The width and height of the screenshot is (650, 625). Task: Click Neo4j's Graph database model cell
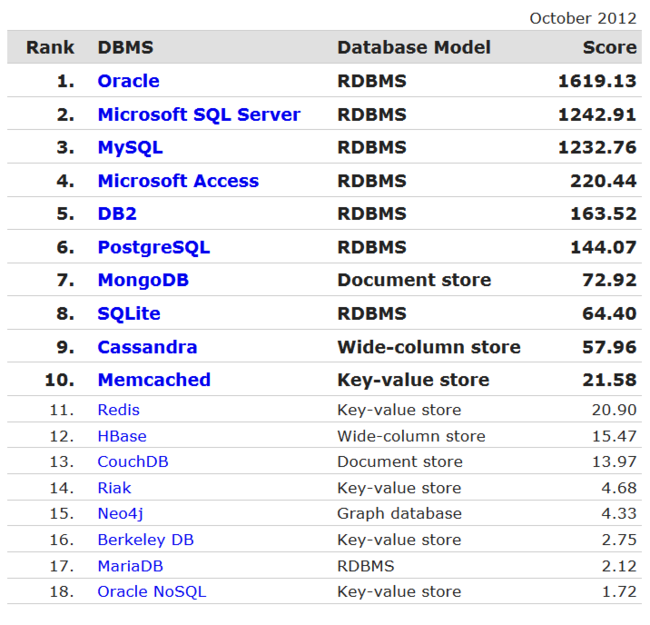coord(399,514)
